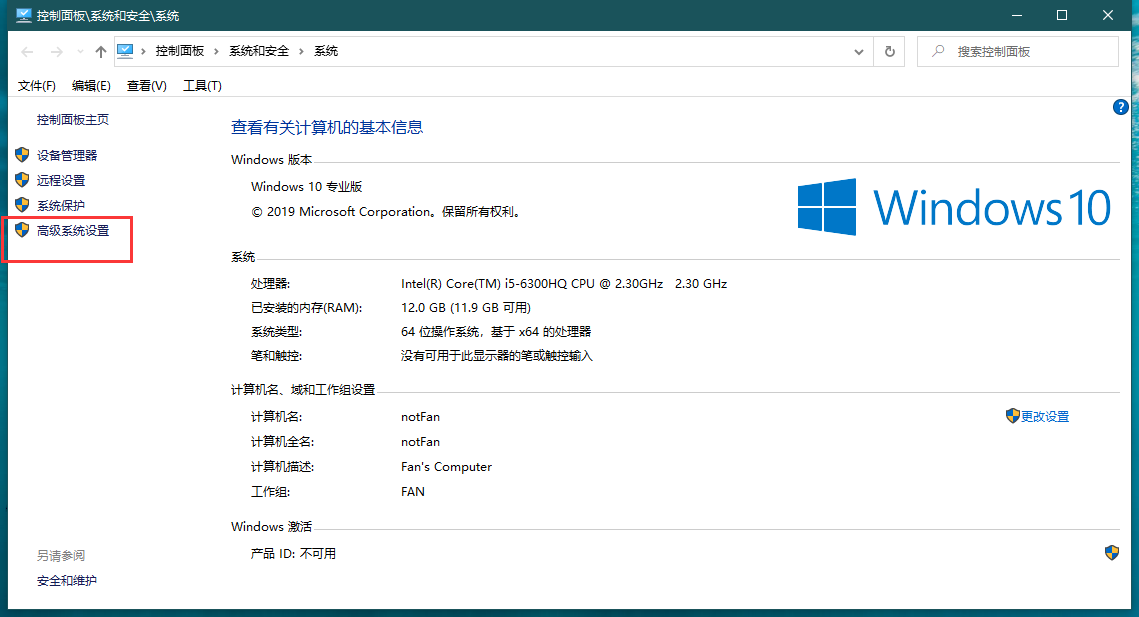Open the recent locations dropdown arrow

pos(80,52)
